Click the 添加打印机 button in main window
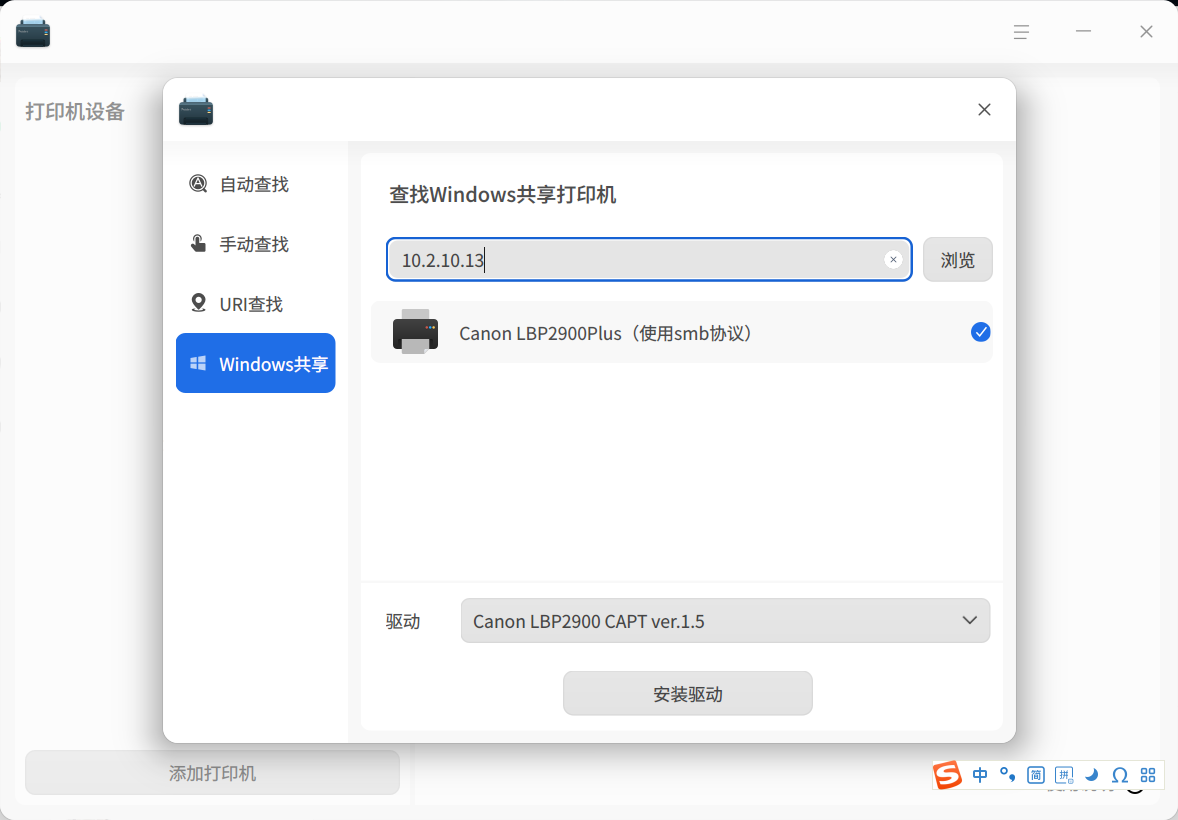 [x=213, y=773]
